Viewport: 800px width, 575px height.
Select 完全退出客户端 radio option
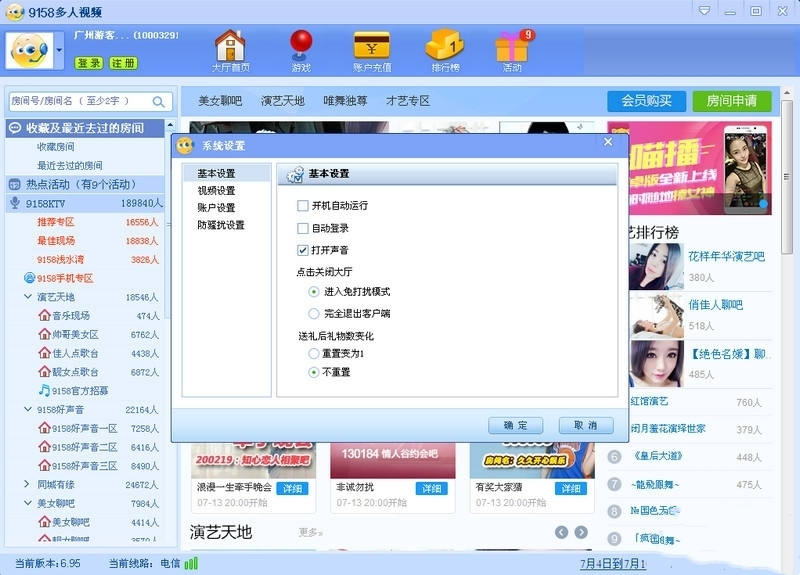coord(313,313)
